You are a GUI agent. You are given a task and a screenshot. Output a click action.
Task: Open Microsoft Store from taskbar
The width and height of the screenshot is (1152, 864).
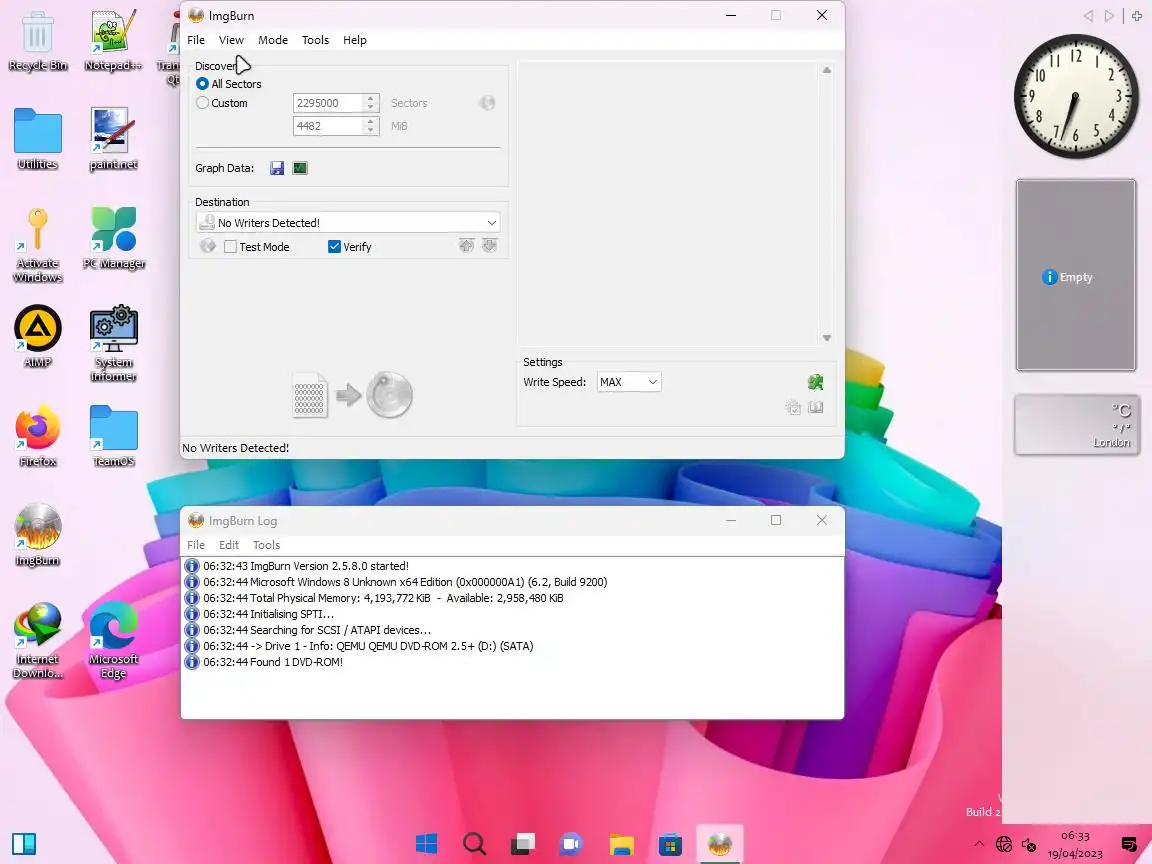(669, 843)
